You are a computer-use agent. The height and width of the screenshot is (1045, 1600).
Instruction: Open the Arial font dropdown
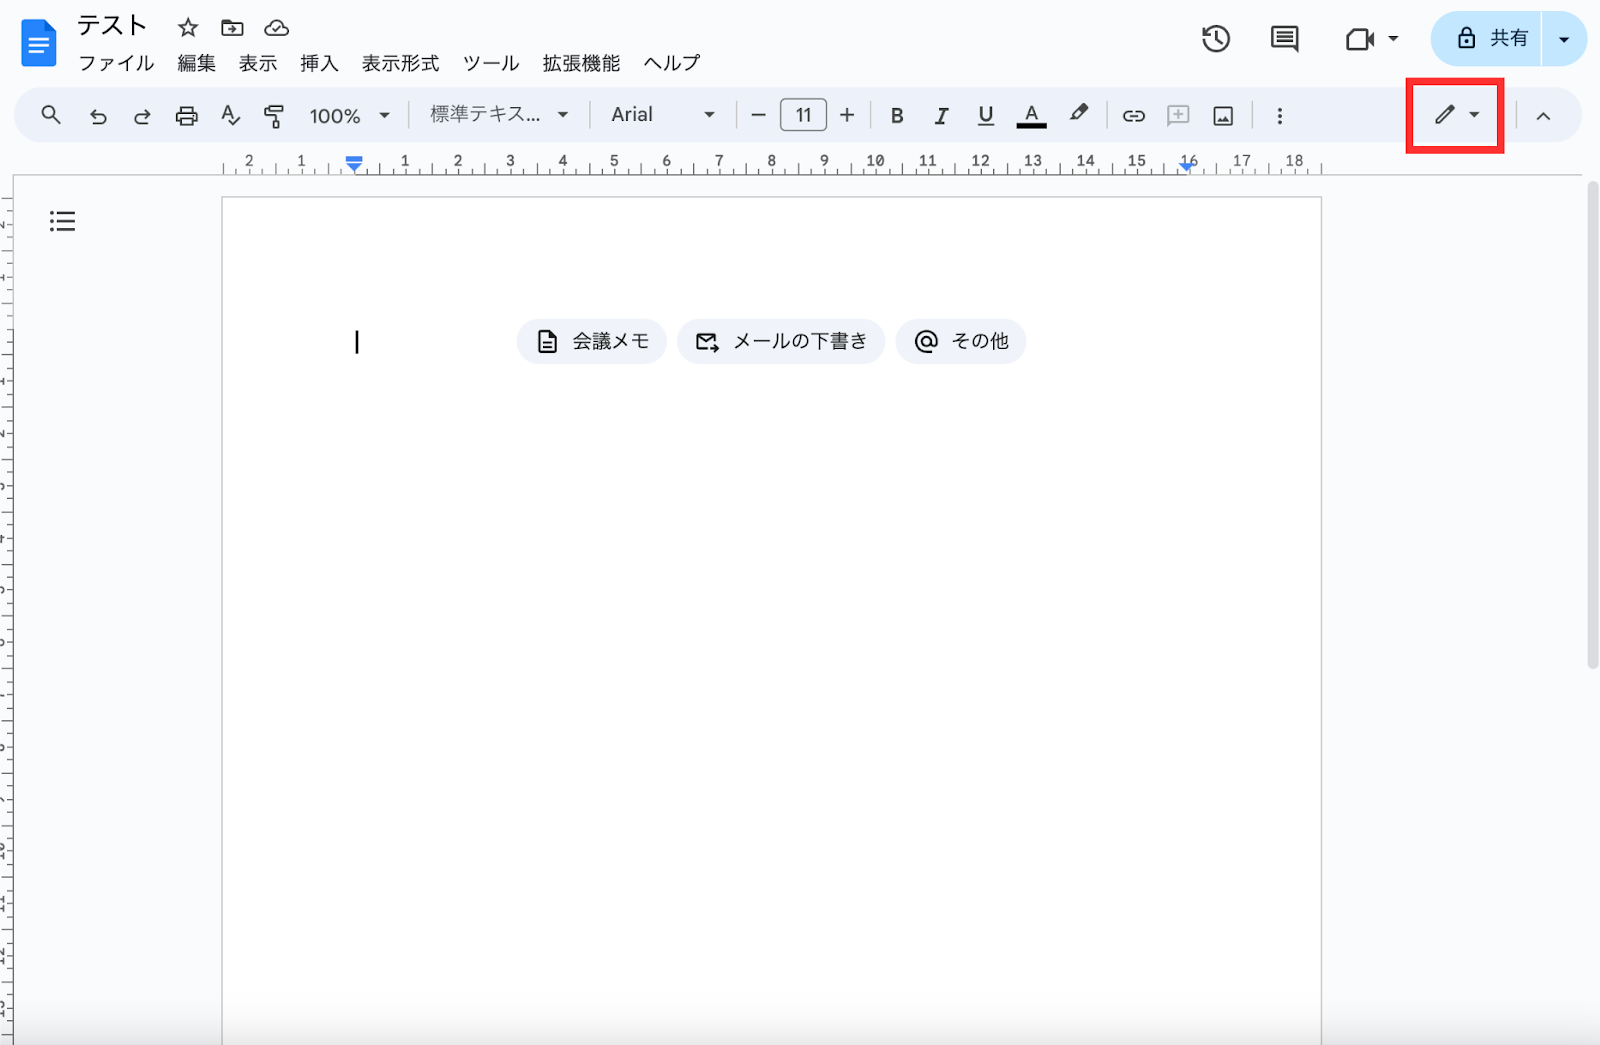click(x=663, y=115)
